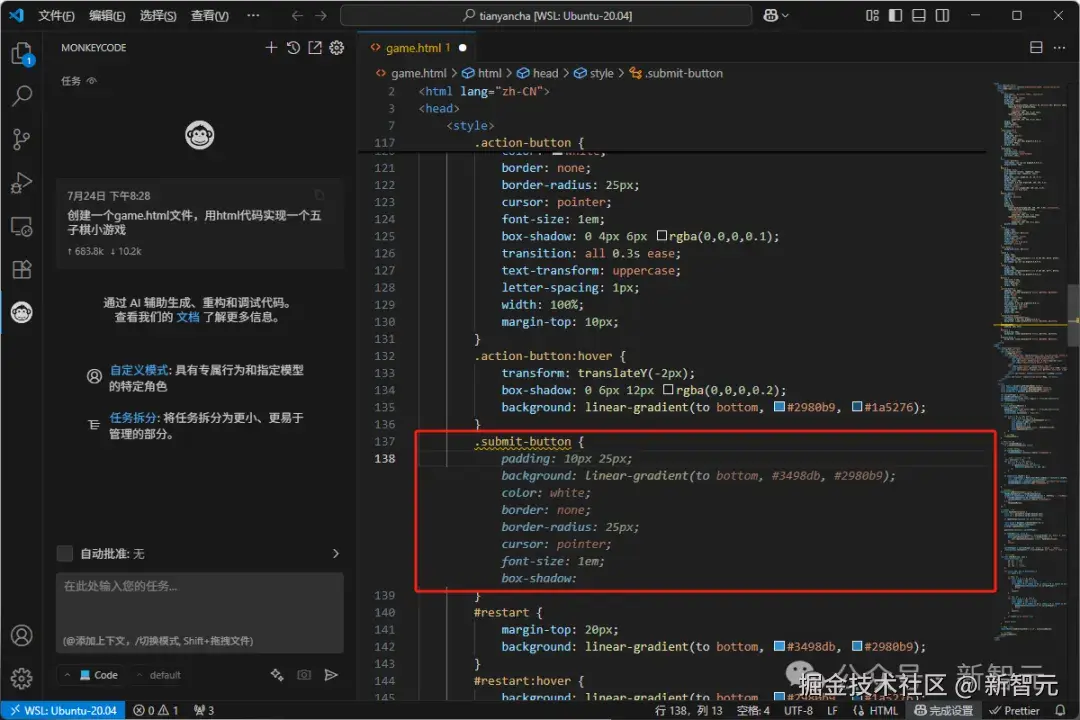
Task: Toggle the eye icon next to 任务
Action: click(x=92, y=81)
